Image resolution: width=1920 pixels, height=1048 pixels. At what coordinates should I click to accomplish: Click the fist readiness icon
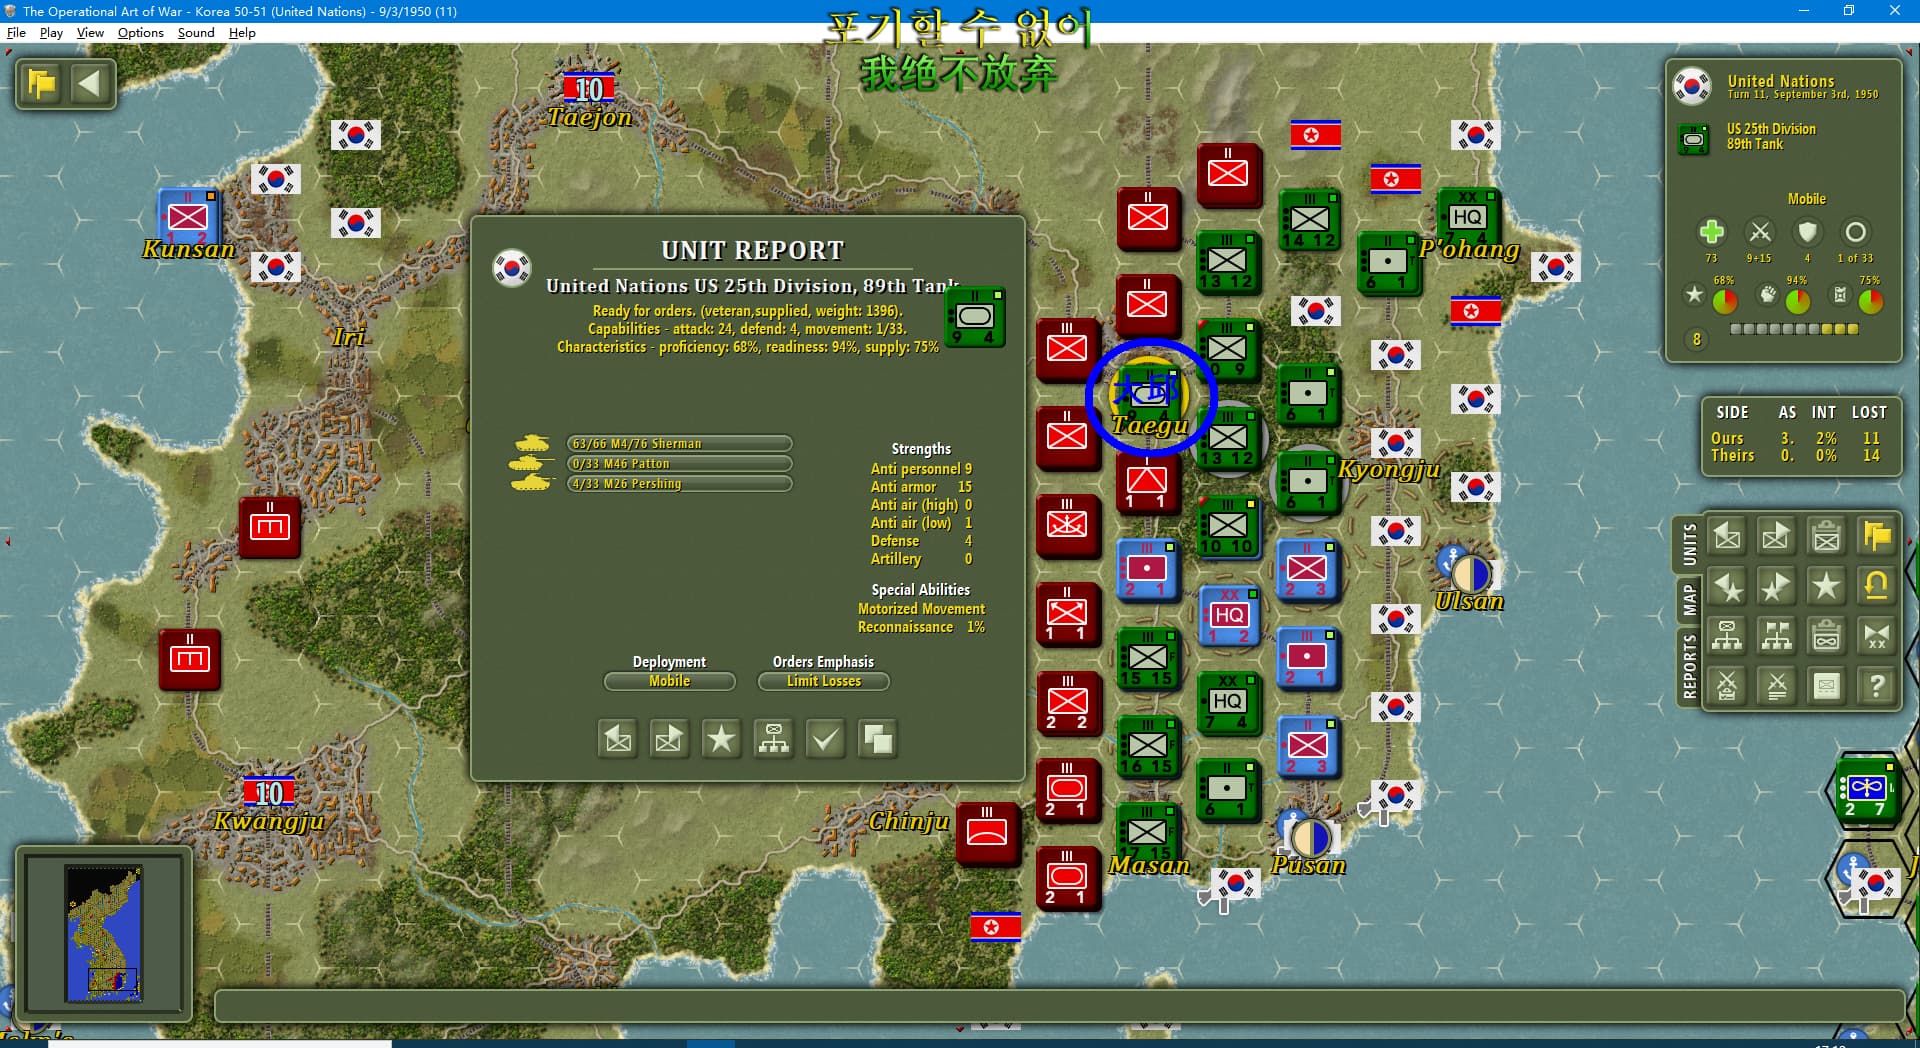(1768, 295)
